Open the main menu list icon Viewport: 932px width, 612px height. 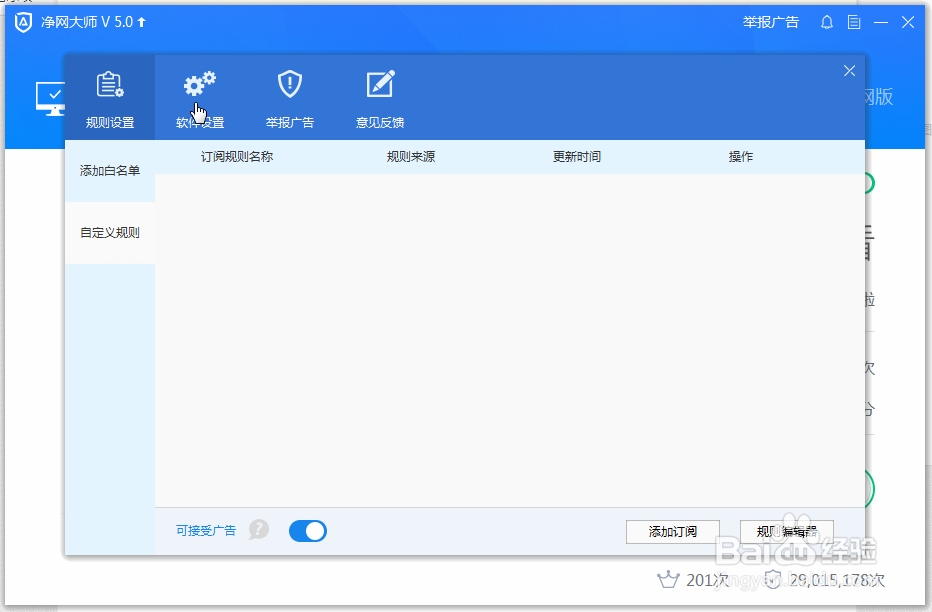(854, 23)
